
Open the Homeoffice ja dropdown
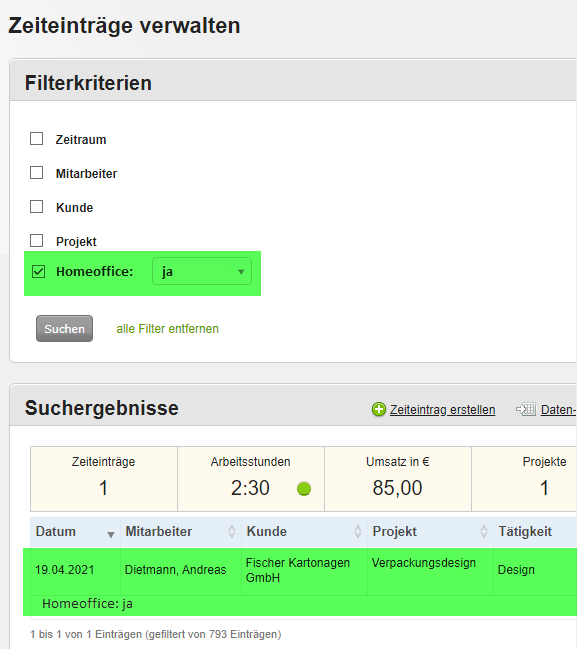(202, 271)
